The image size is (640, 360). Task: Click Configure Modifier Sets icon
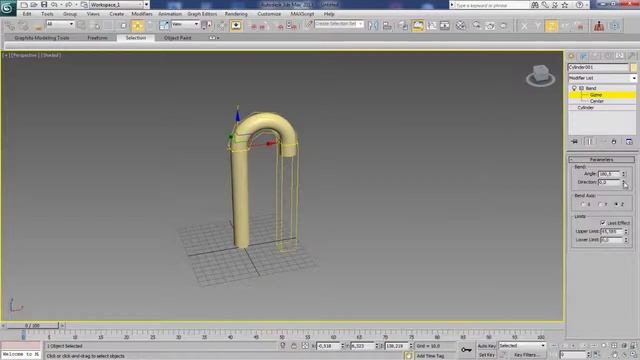tap(629, 142)
